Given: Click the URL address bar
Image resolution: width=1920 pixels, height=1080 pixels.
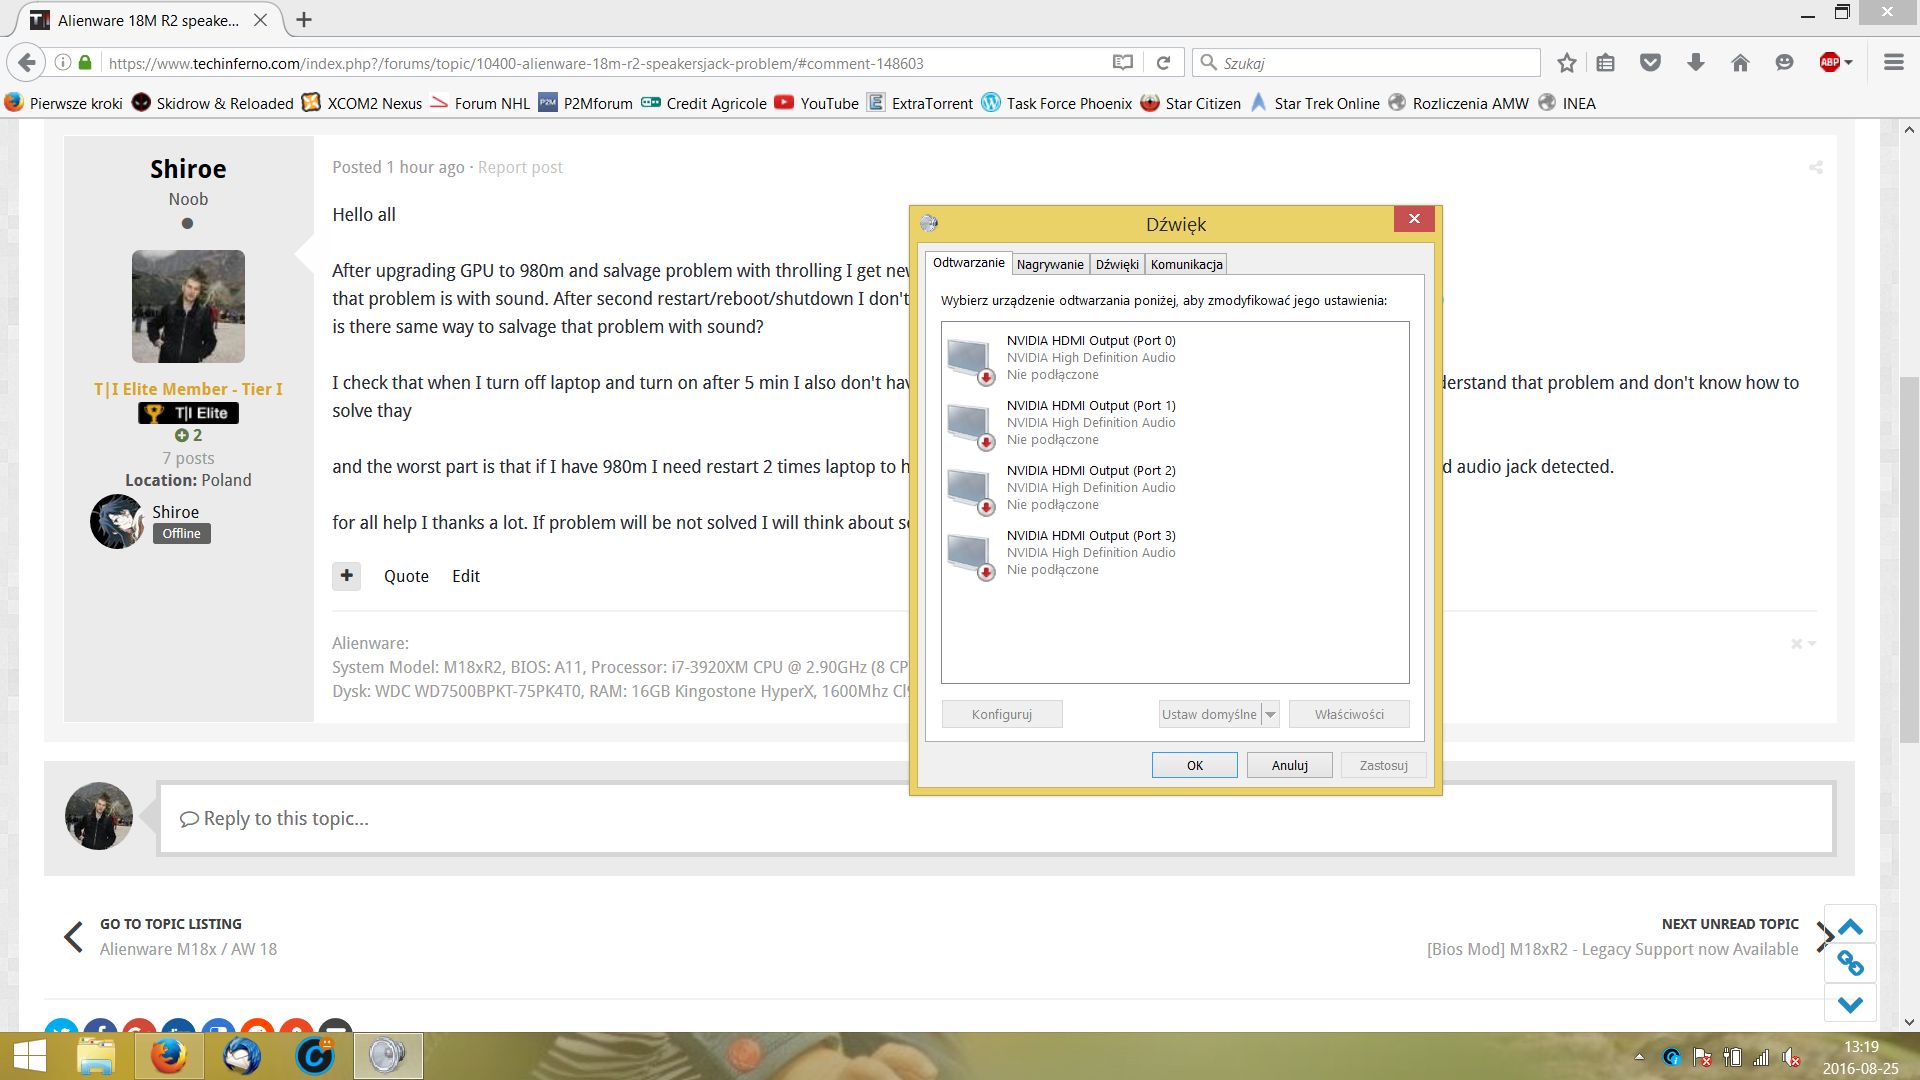Looking at the screenshot, I should [x=600, y=63].
